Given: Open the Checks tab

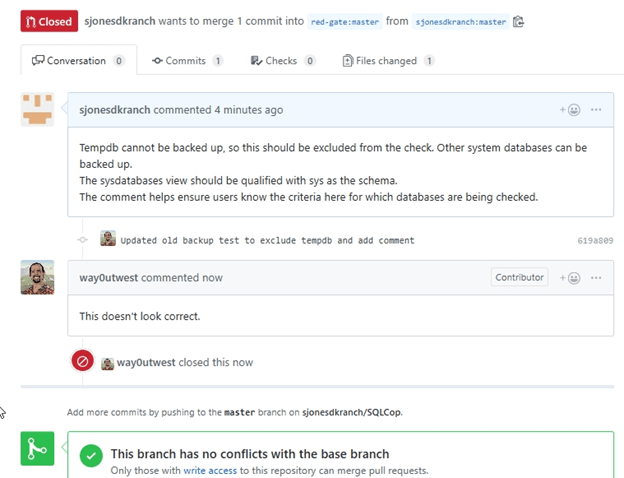Looking at the screenshot, I should click(x=283, y=61).
